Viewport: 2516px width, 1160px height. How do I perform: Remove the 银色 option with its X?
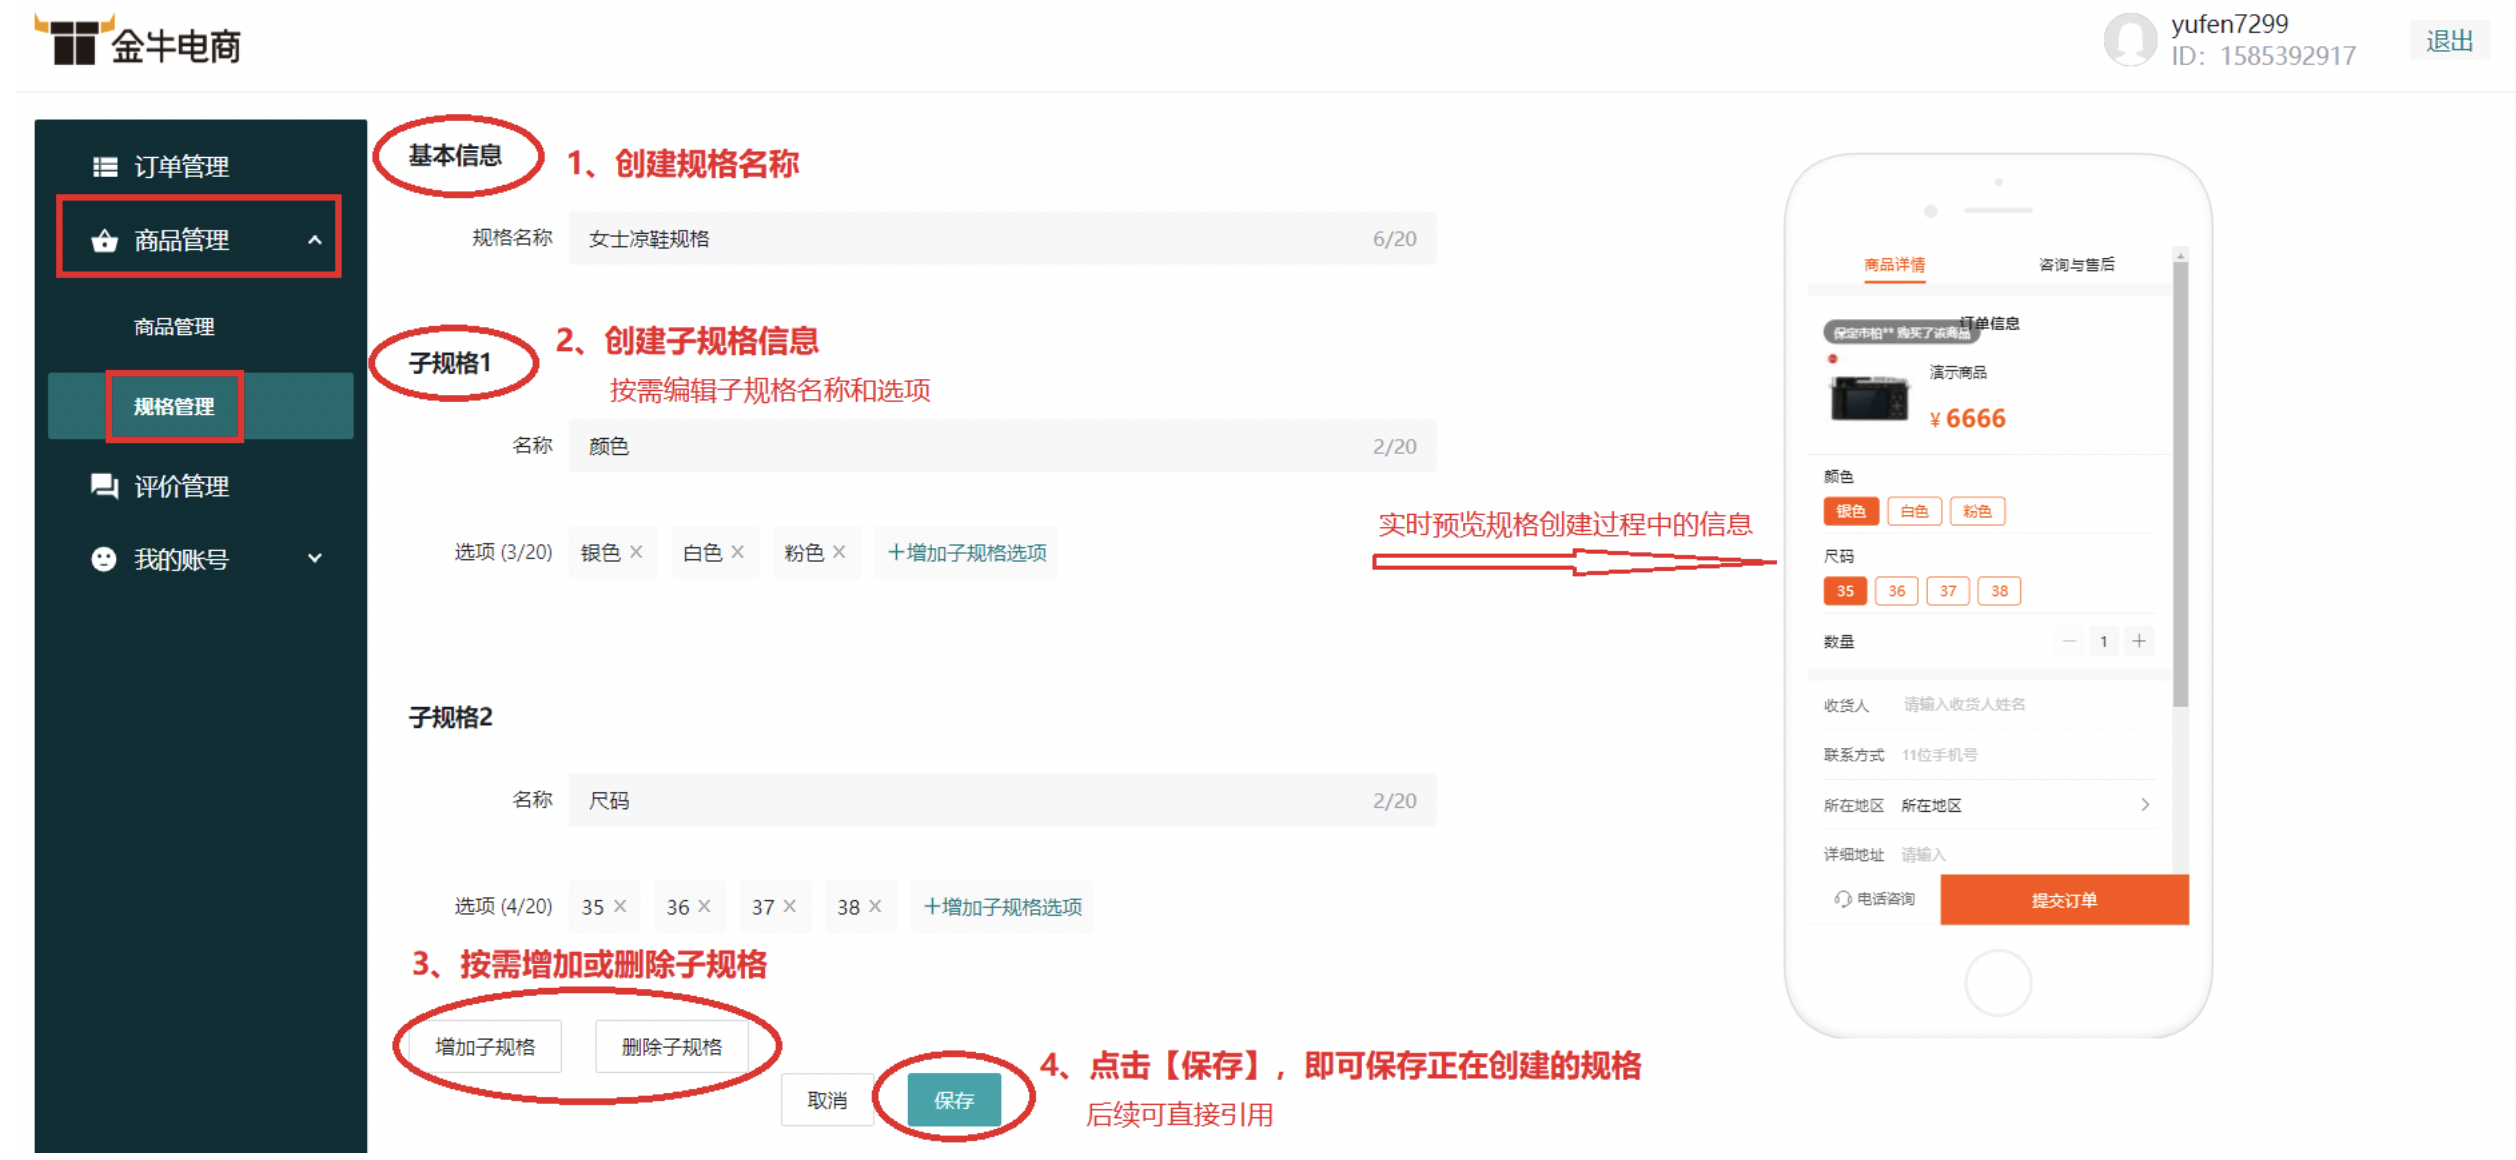coord(636,552)
